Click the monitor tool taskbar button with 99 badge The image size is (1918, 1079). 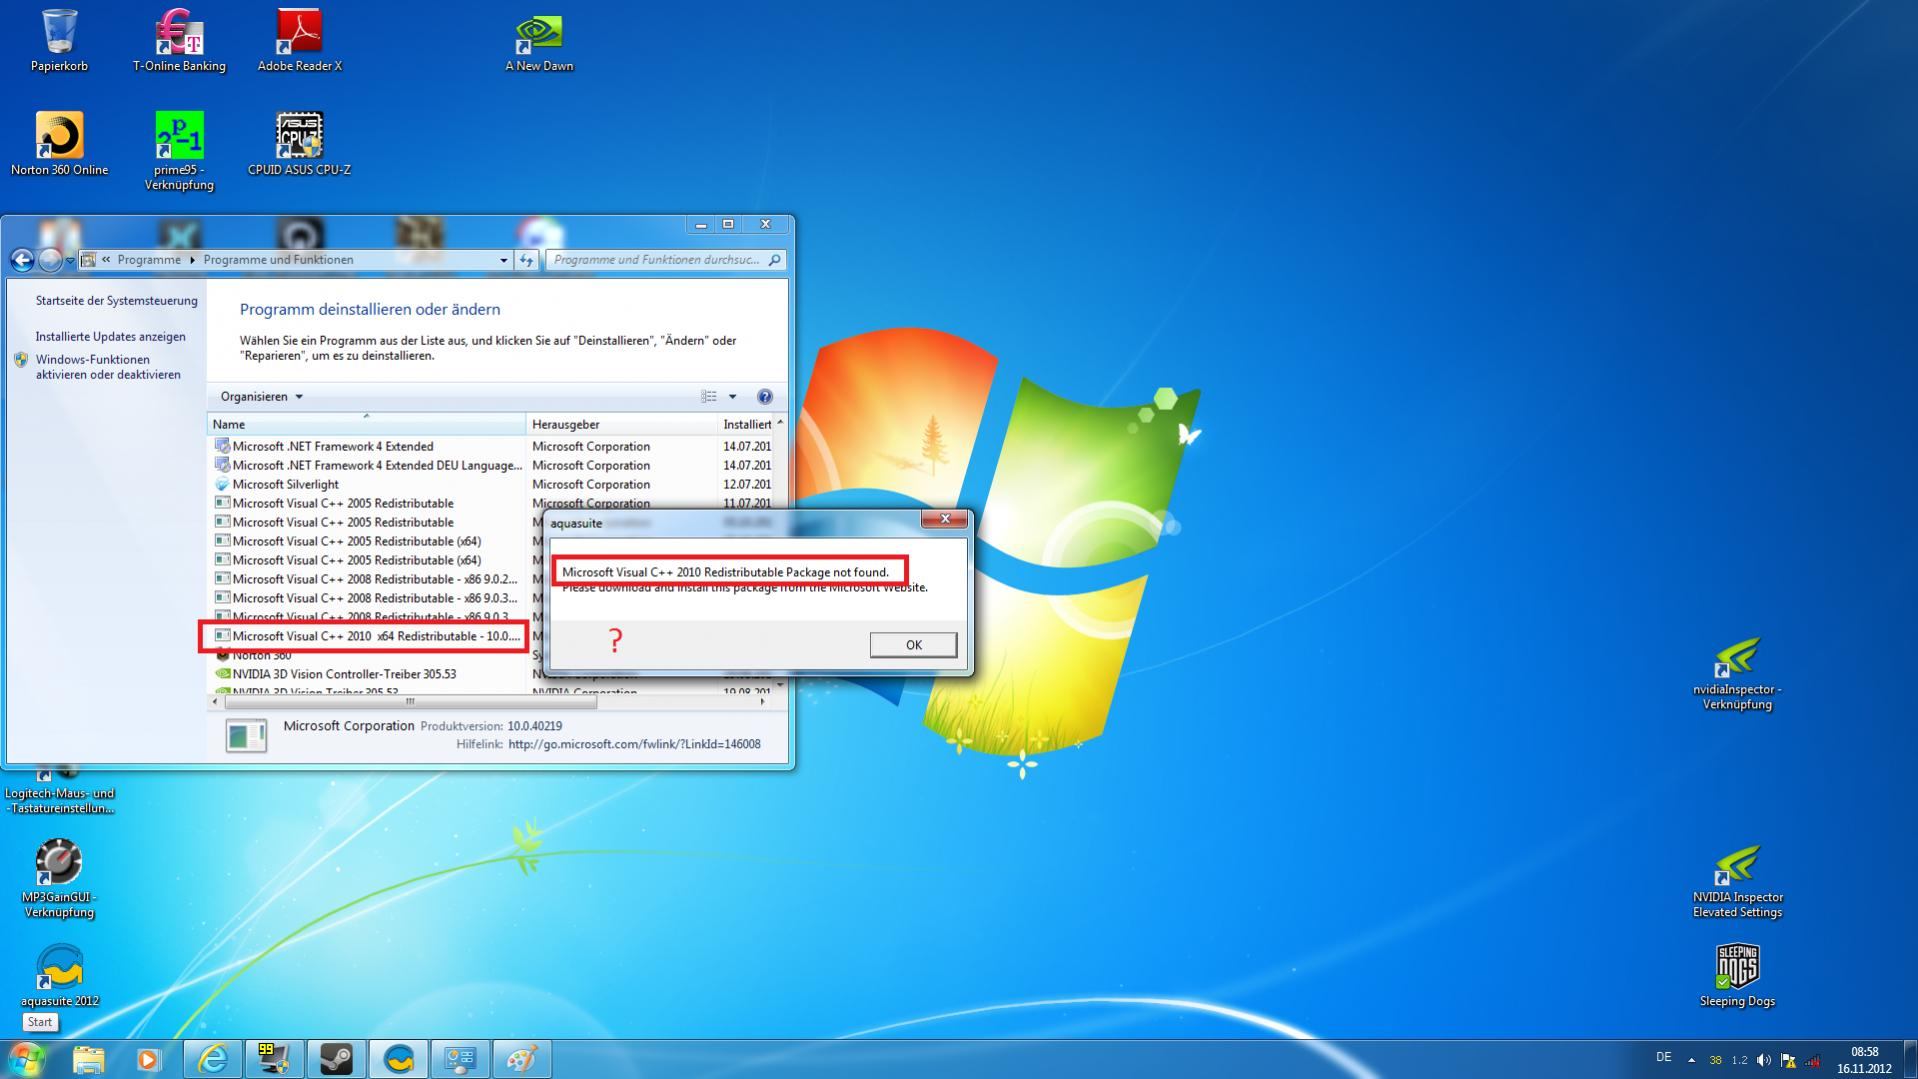click(274, 1059)
